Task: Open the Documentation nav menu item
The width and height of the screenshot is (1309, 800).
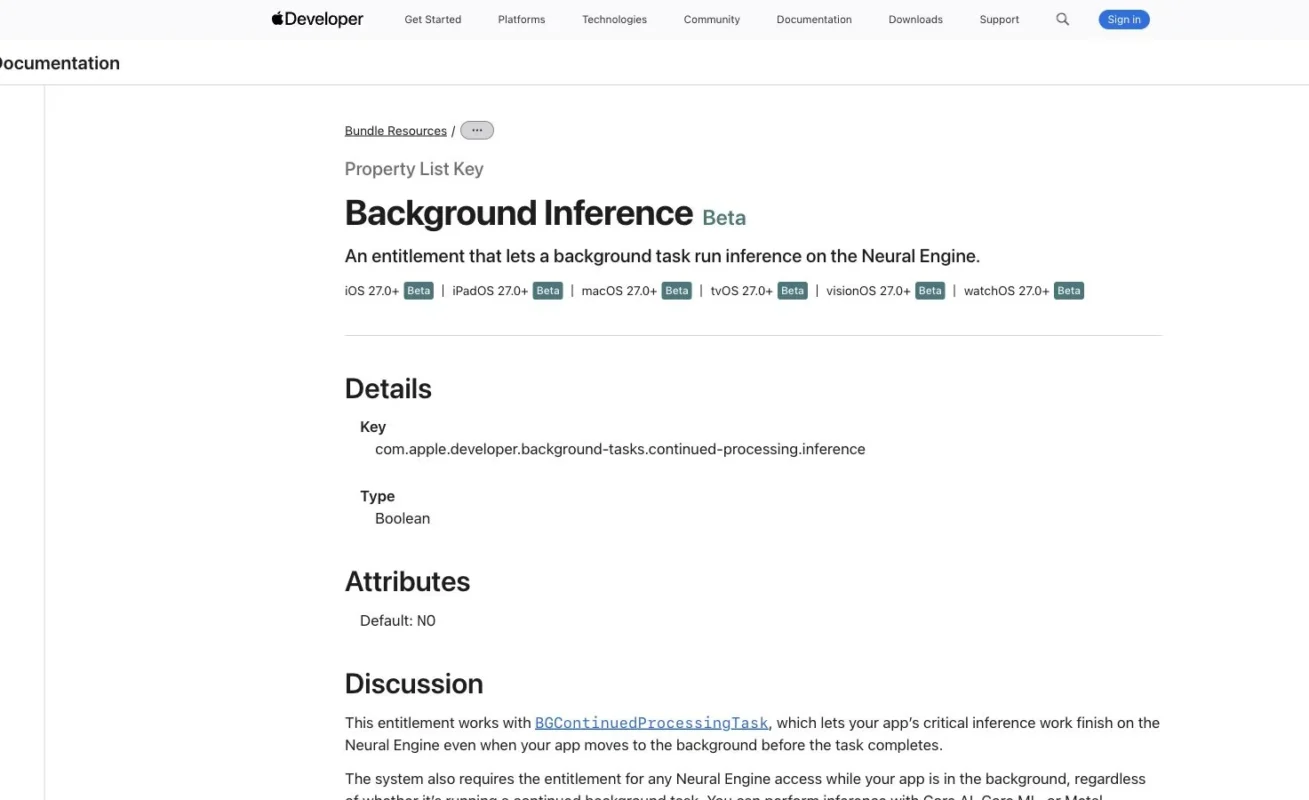Action: (814, 19)
